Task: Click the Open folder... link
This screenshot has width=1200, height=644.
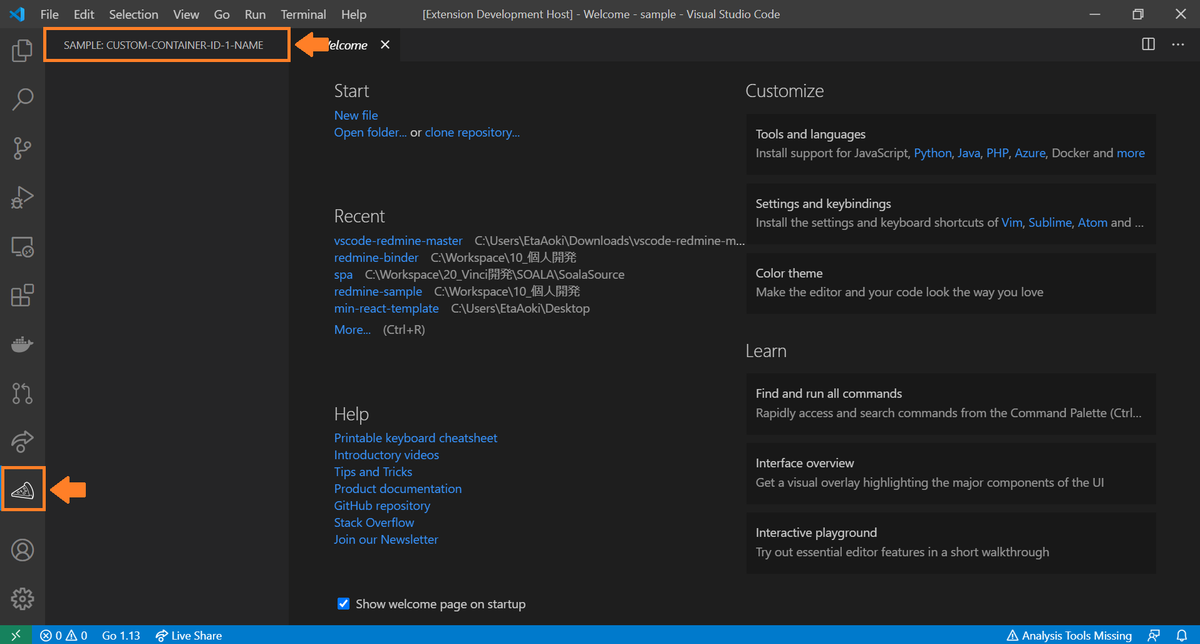Action: coord(370,132)
